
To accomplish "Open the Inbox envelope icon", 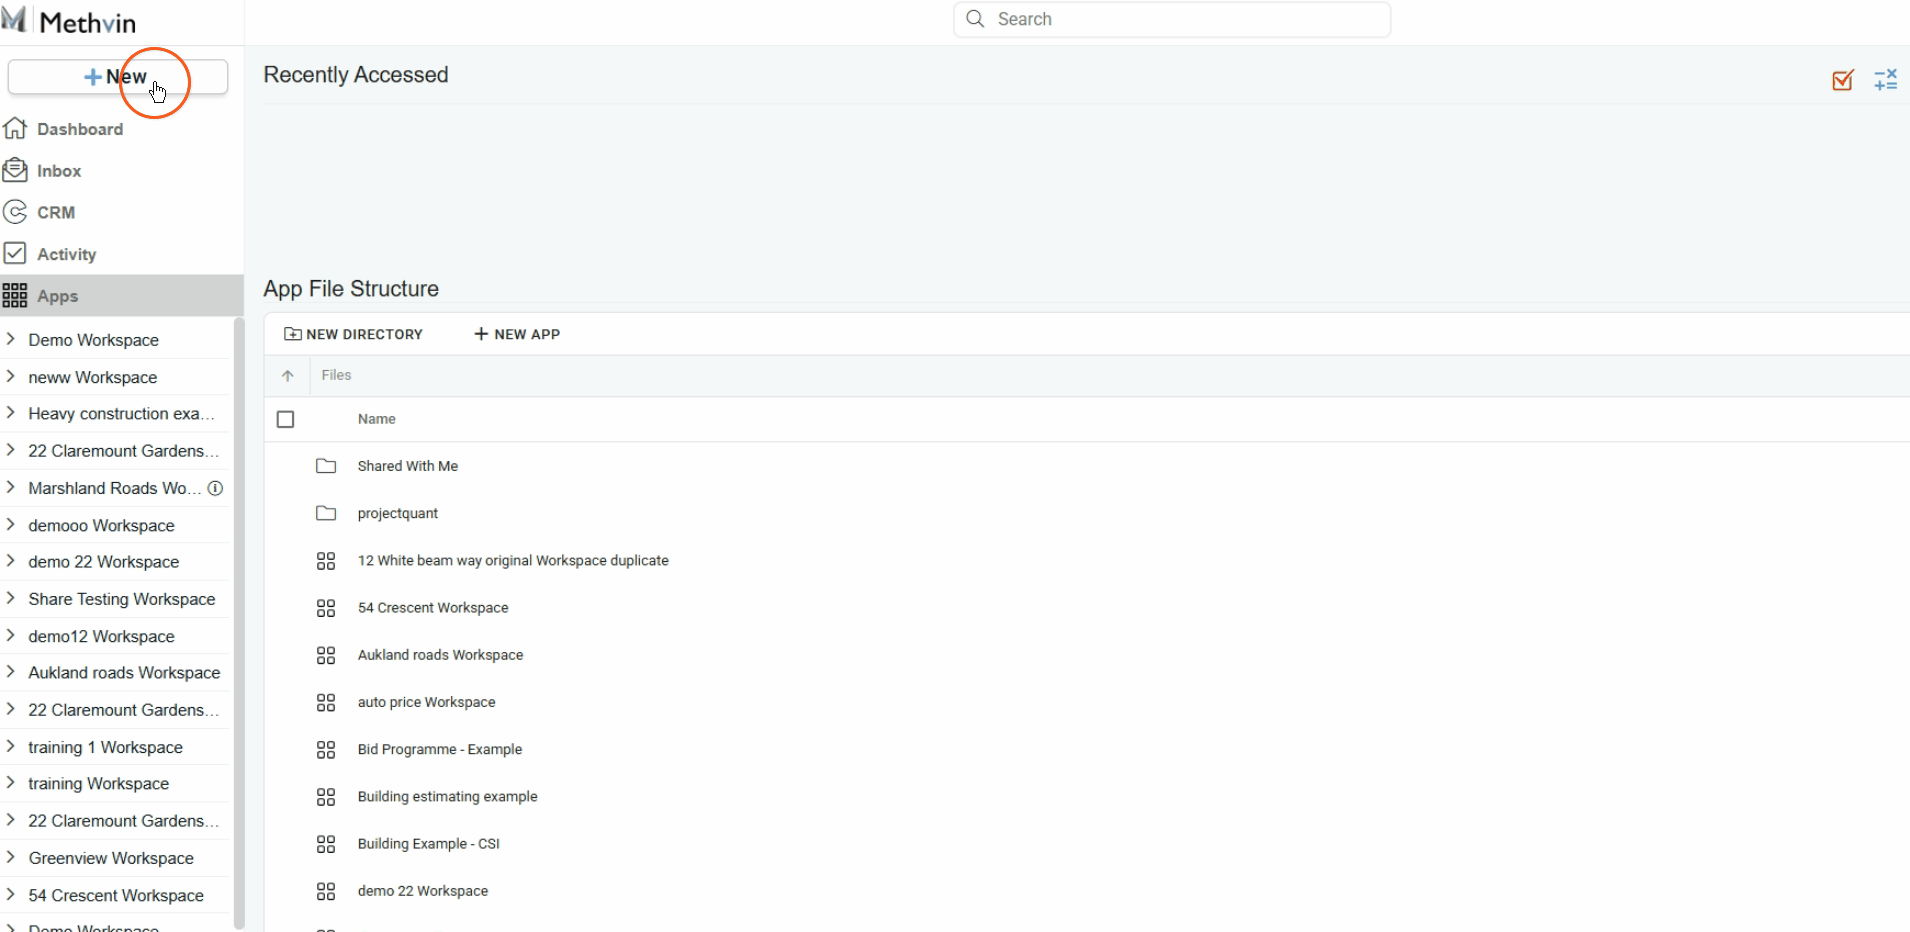I will [x=15, y=171].
